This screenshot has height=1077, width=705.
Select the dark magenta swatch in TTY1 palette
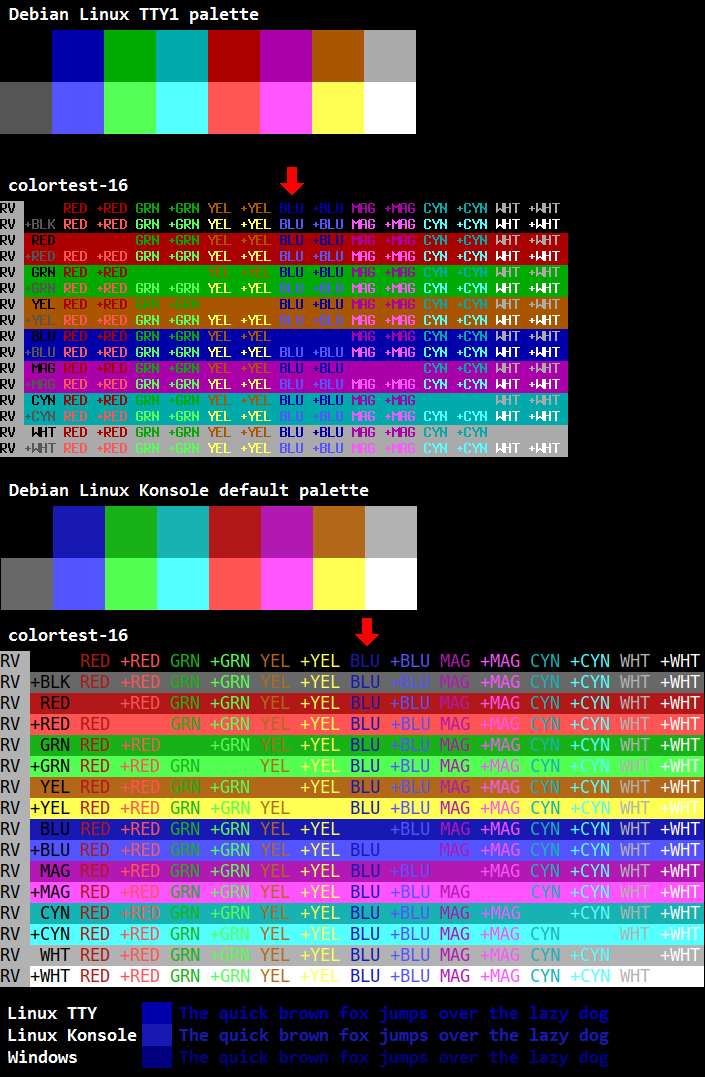(286, 56)
